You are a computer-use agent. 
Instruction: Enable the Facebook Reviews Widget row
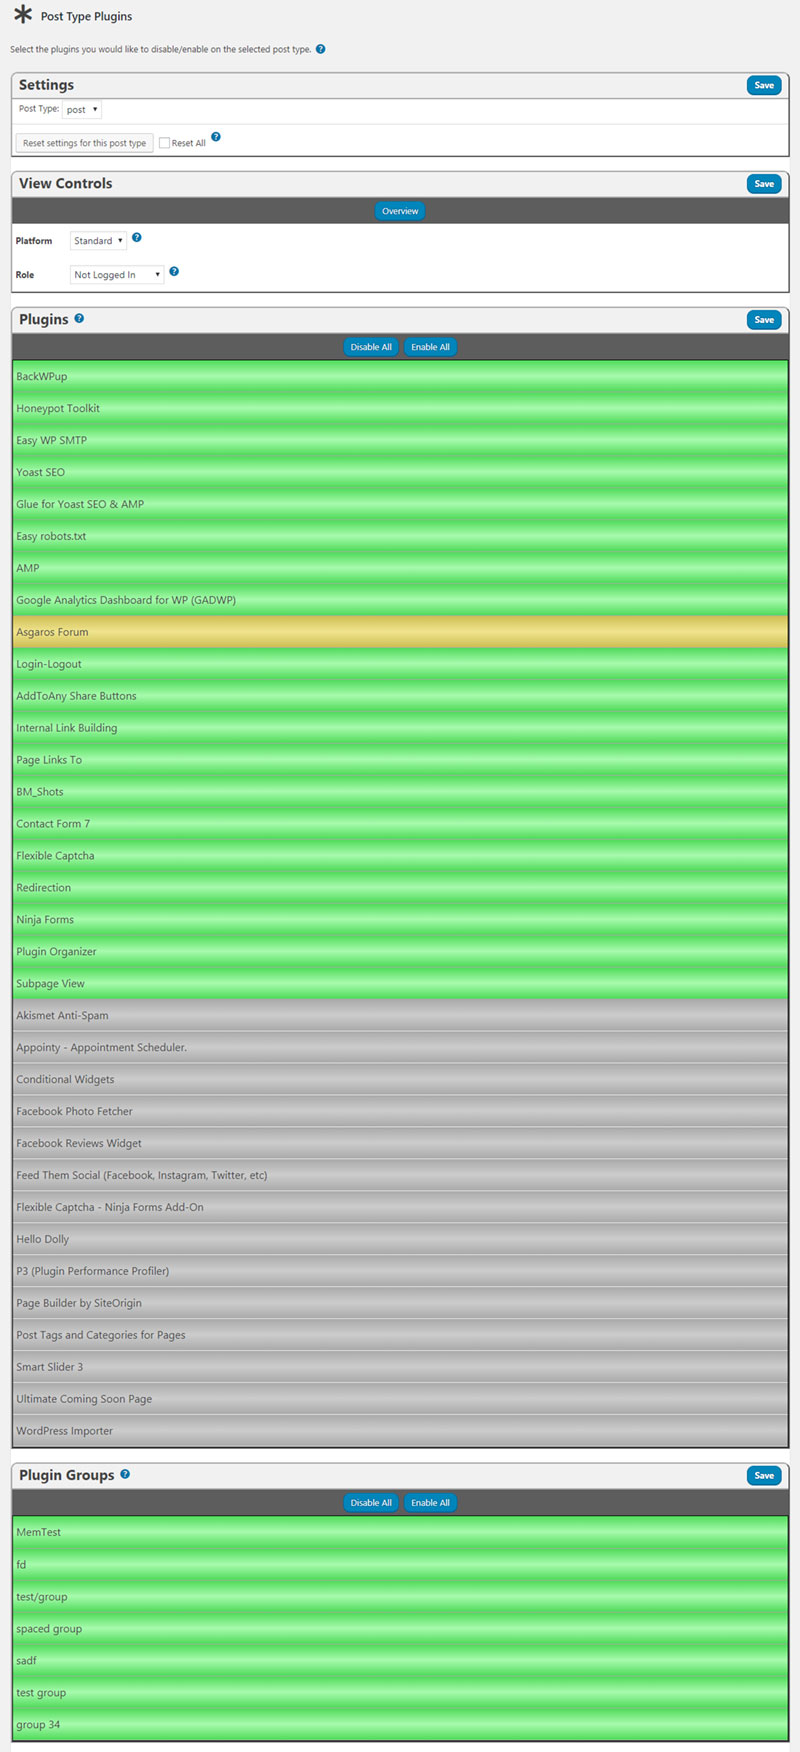click(x=400, y=1143)
